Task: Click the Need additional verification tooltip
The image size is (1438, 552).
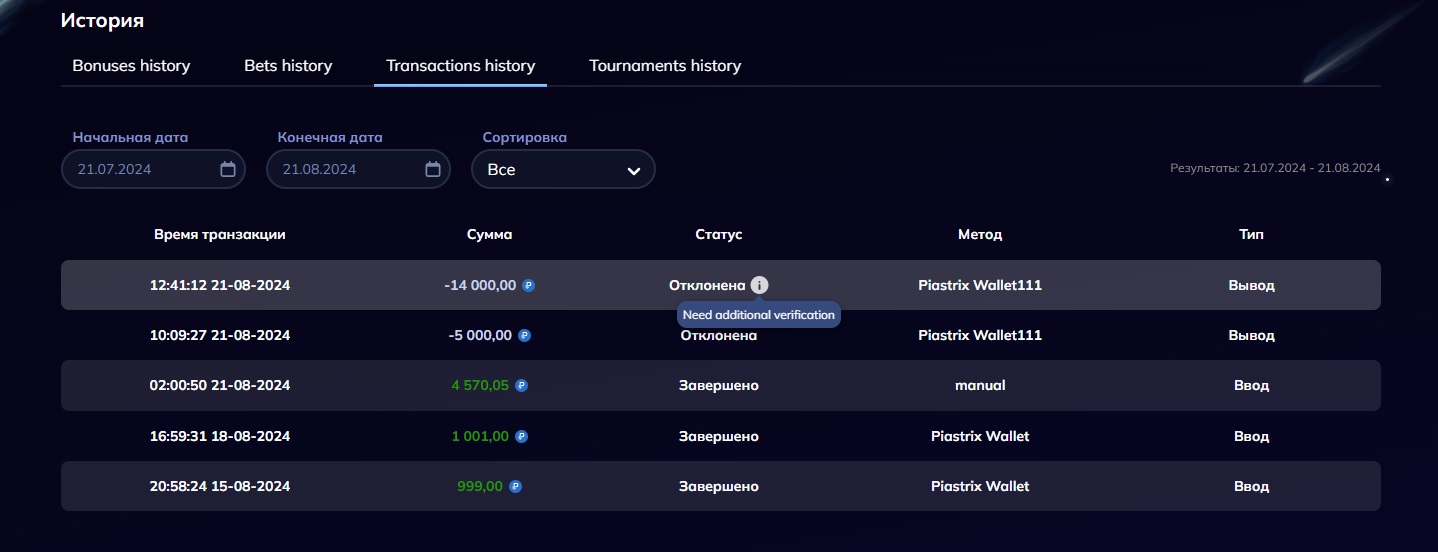Action: click(x=758, y=315)
